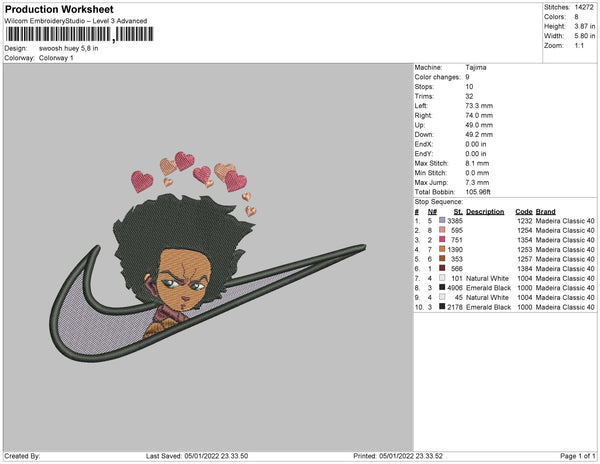Click thread code '1253'
Screen dimensions: 600x464
tap(525, 249)
